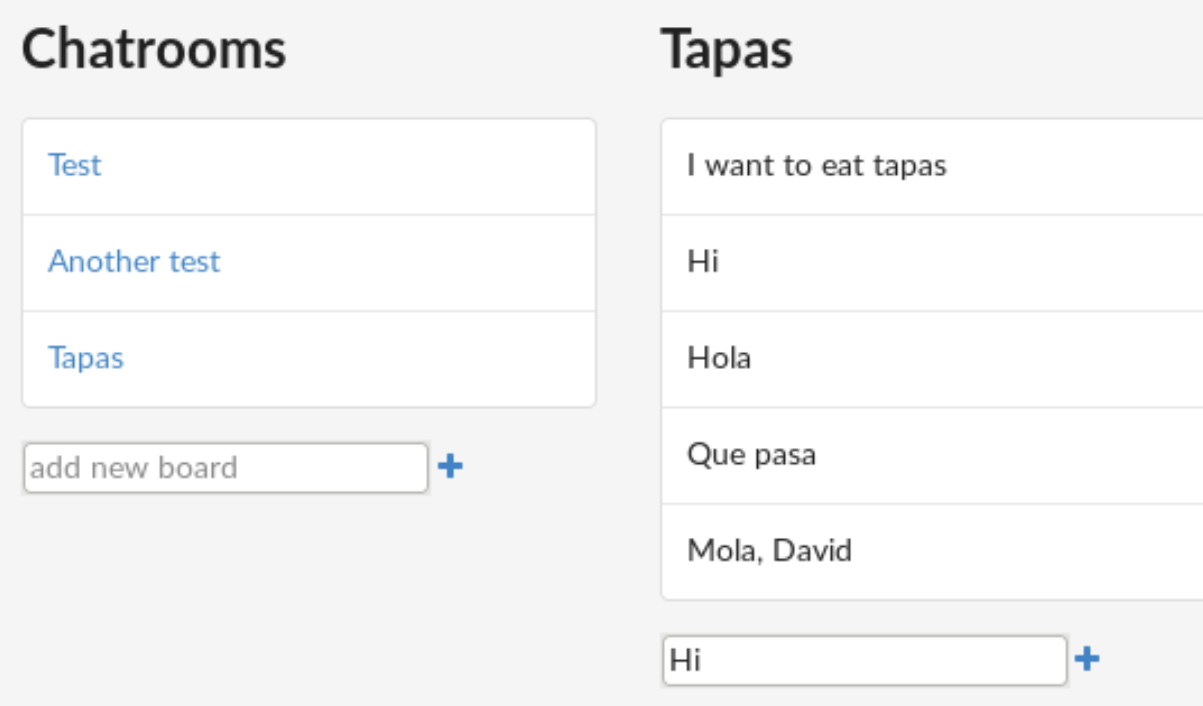The width and height of the screenshot is (1203, 706).
Task: Click the Tapas heading above the messages
Action: click(x=727, y=49)
